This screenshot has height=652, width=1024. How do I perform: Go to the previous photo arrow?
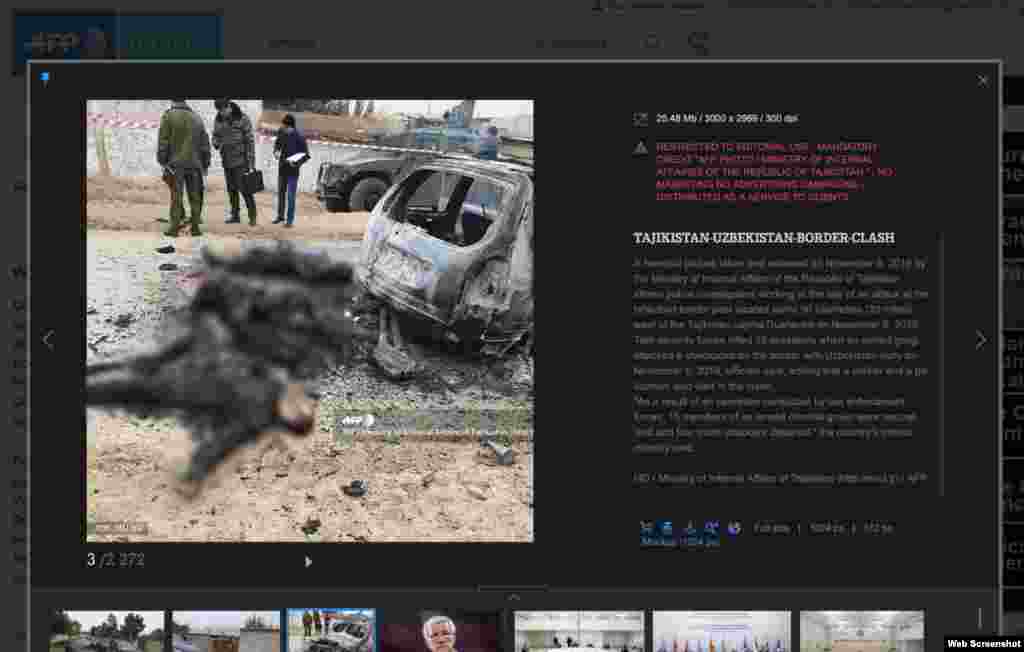coord(48,340)
